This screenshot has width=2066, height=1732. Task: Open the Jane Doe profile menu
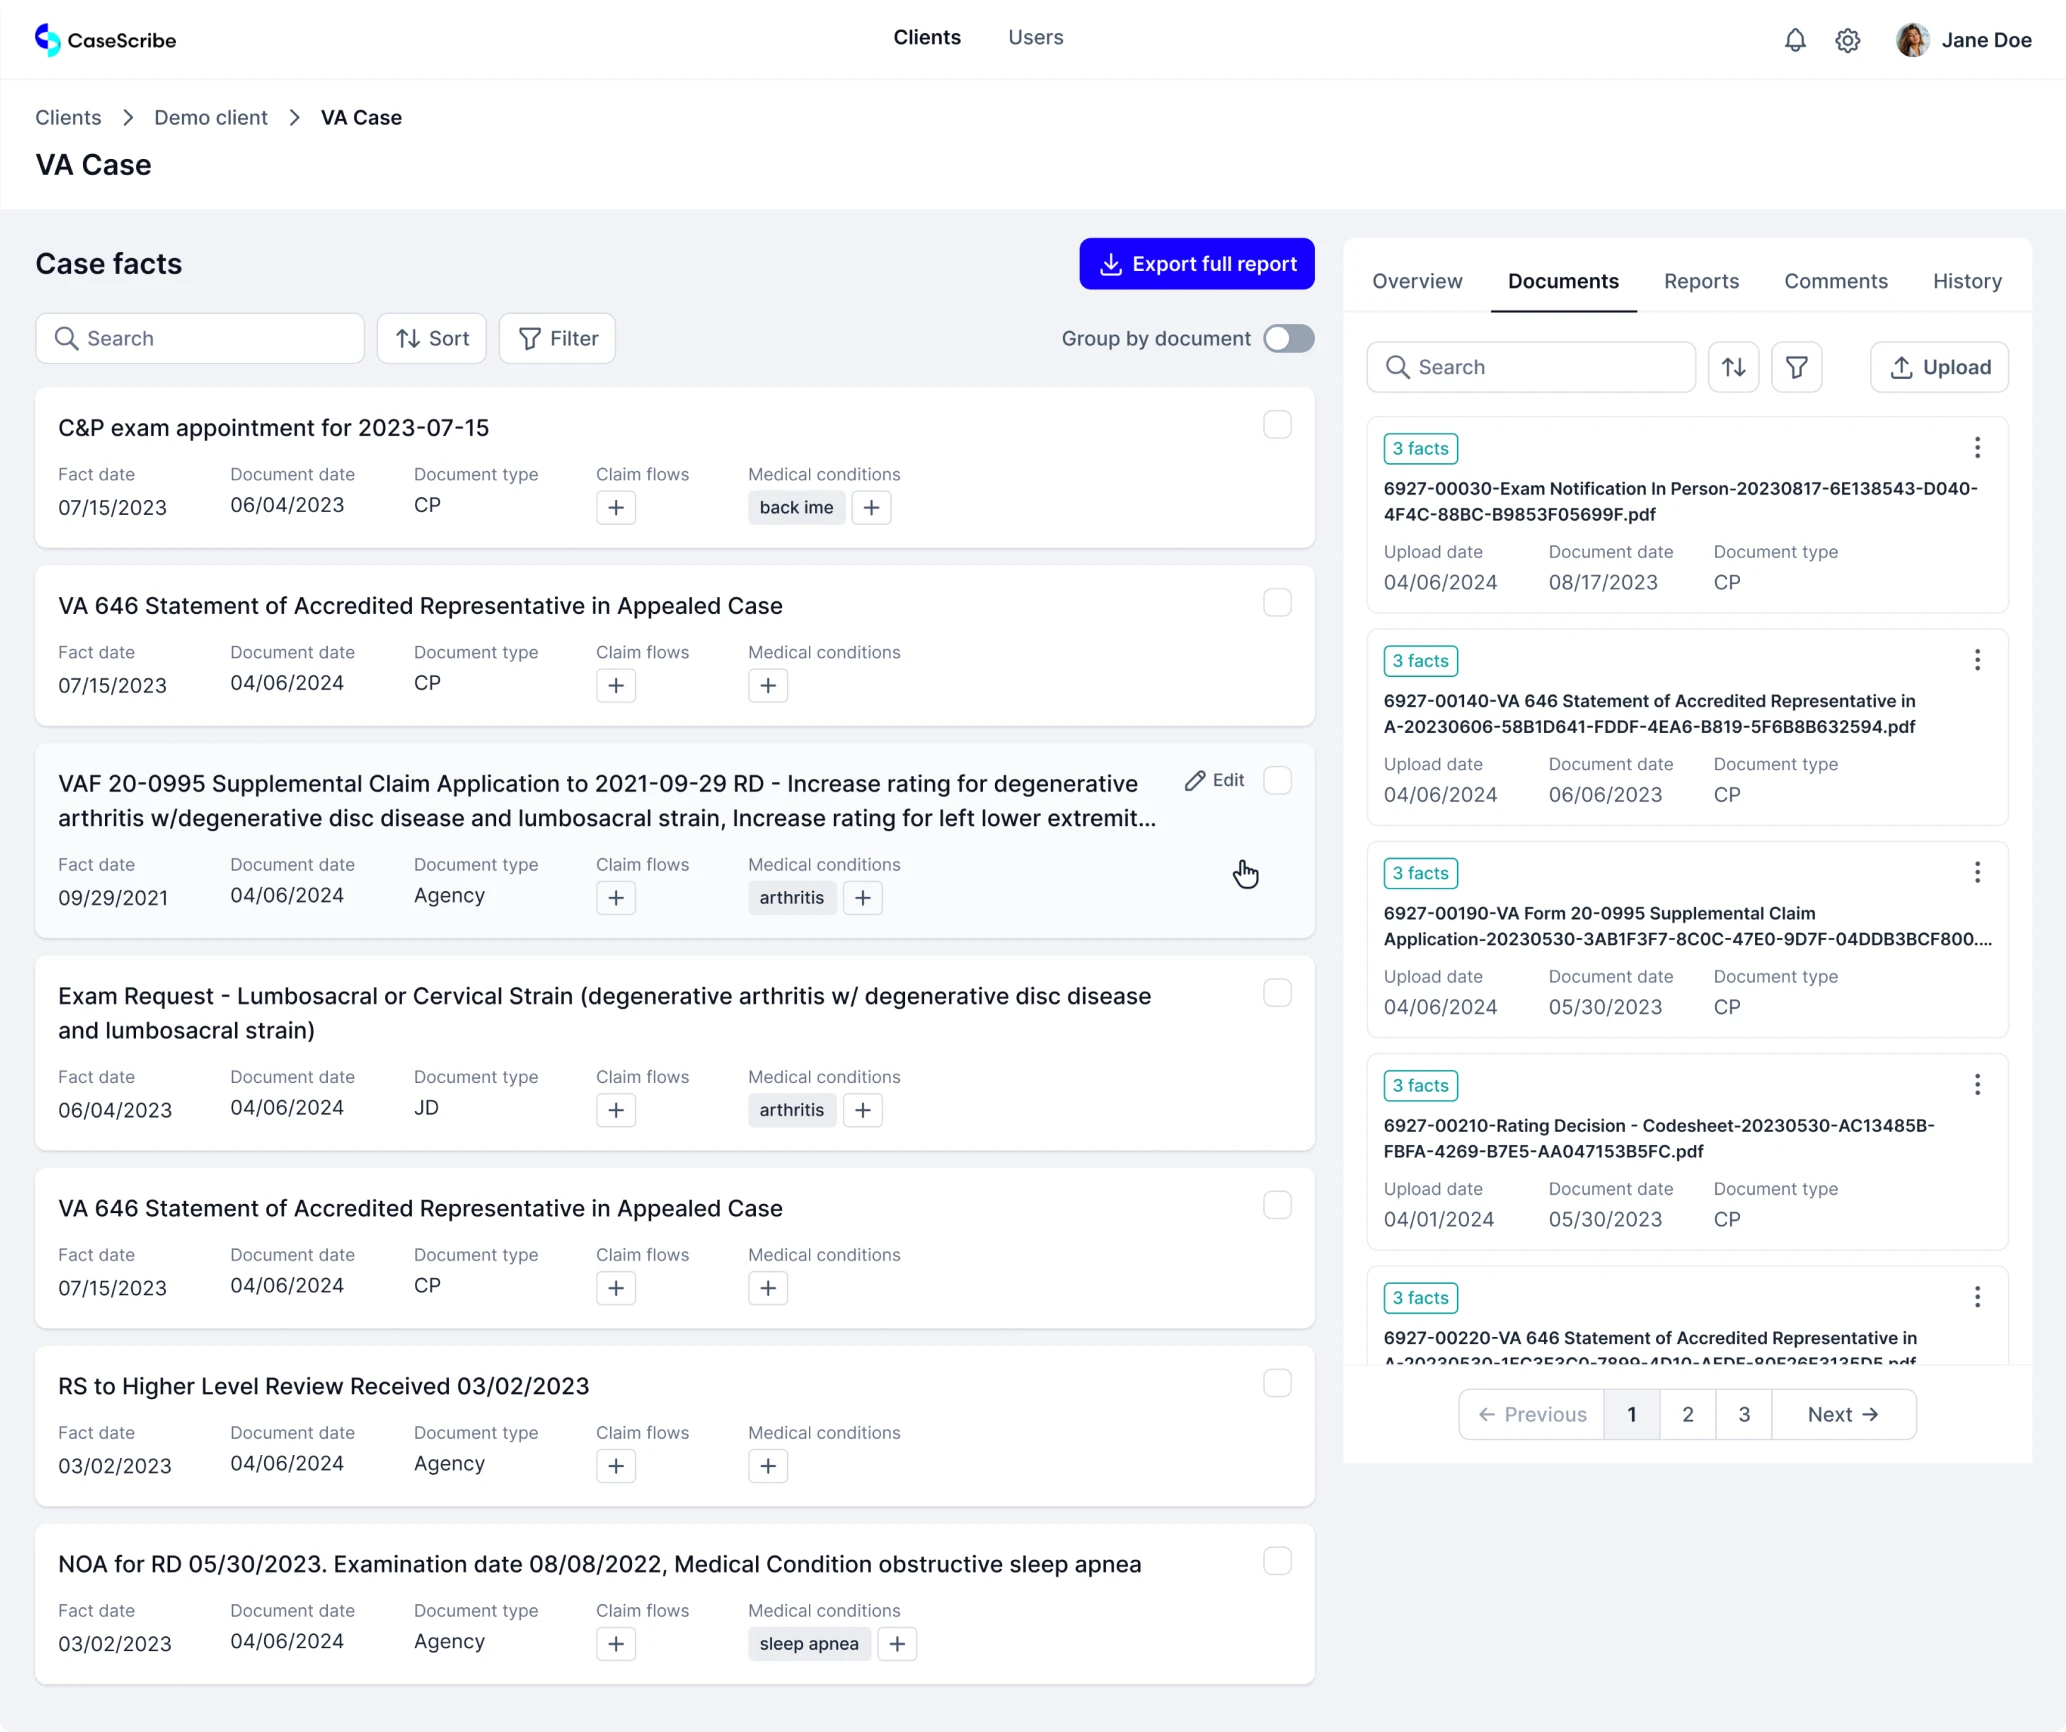tap(1962, 40)
